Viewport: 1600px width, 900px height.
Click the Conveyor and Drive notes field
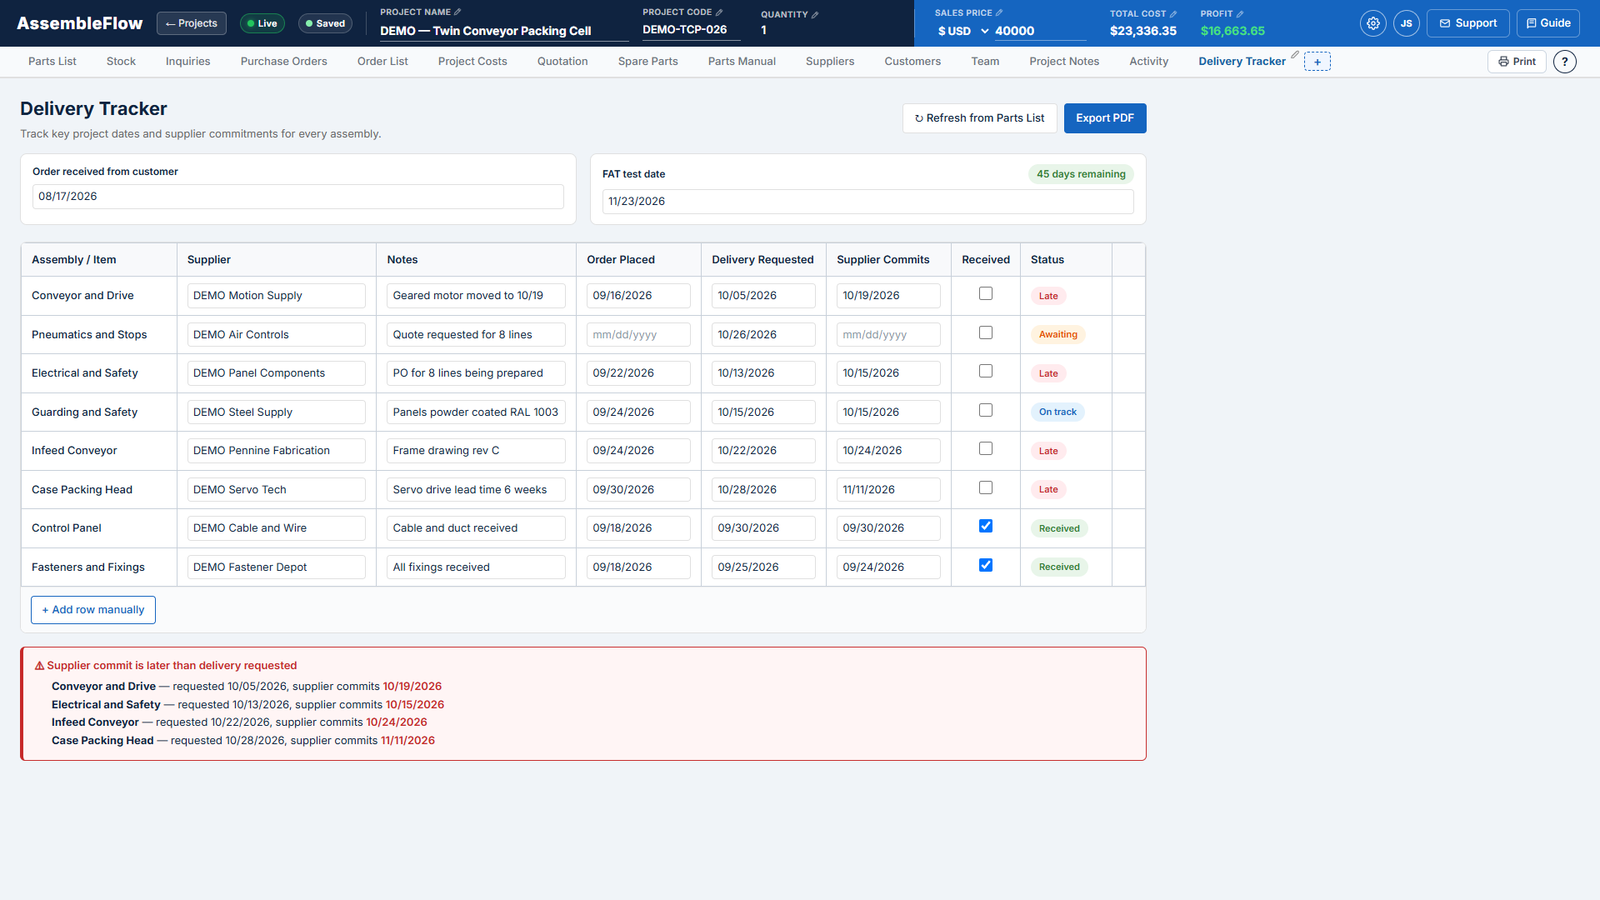476,296
